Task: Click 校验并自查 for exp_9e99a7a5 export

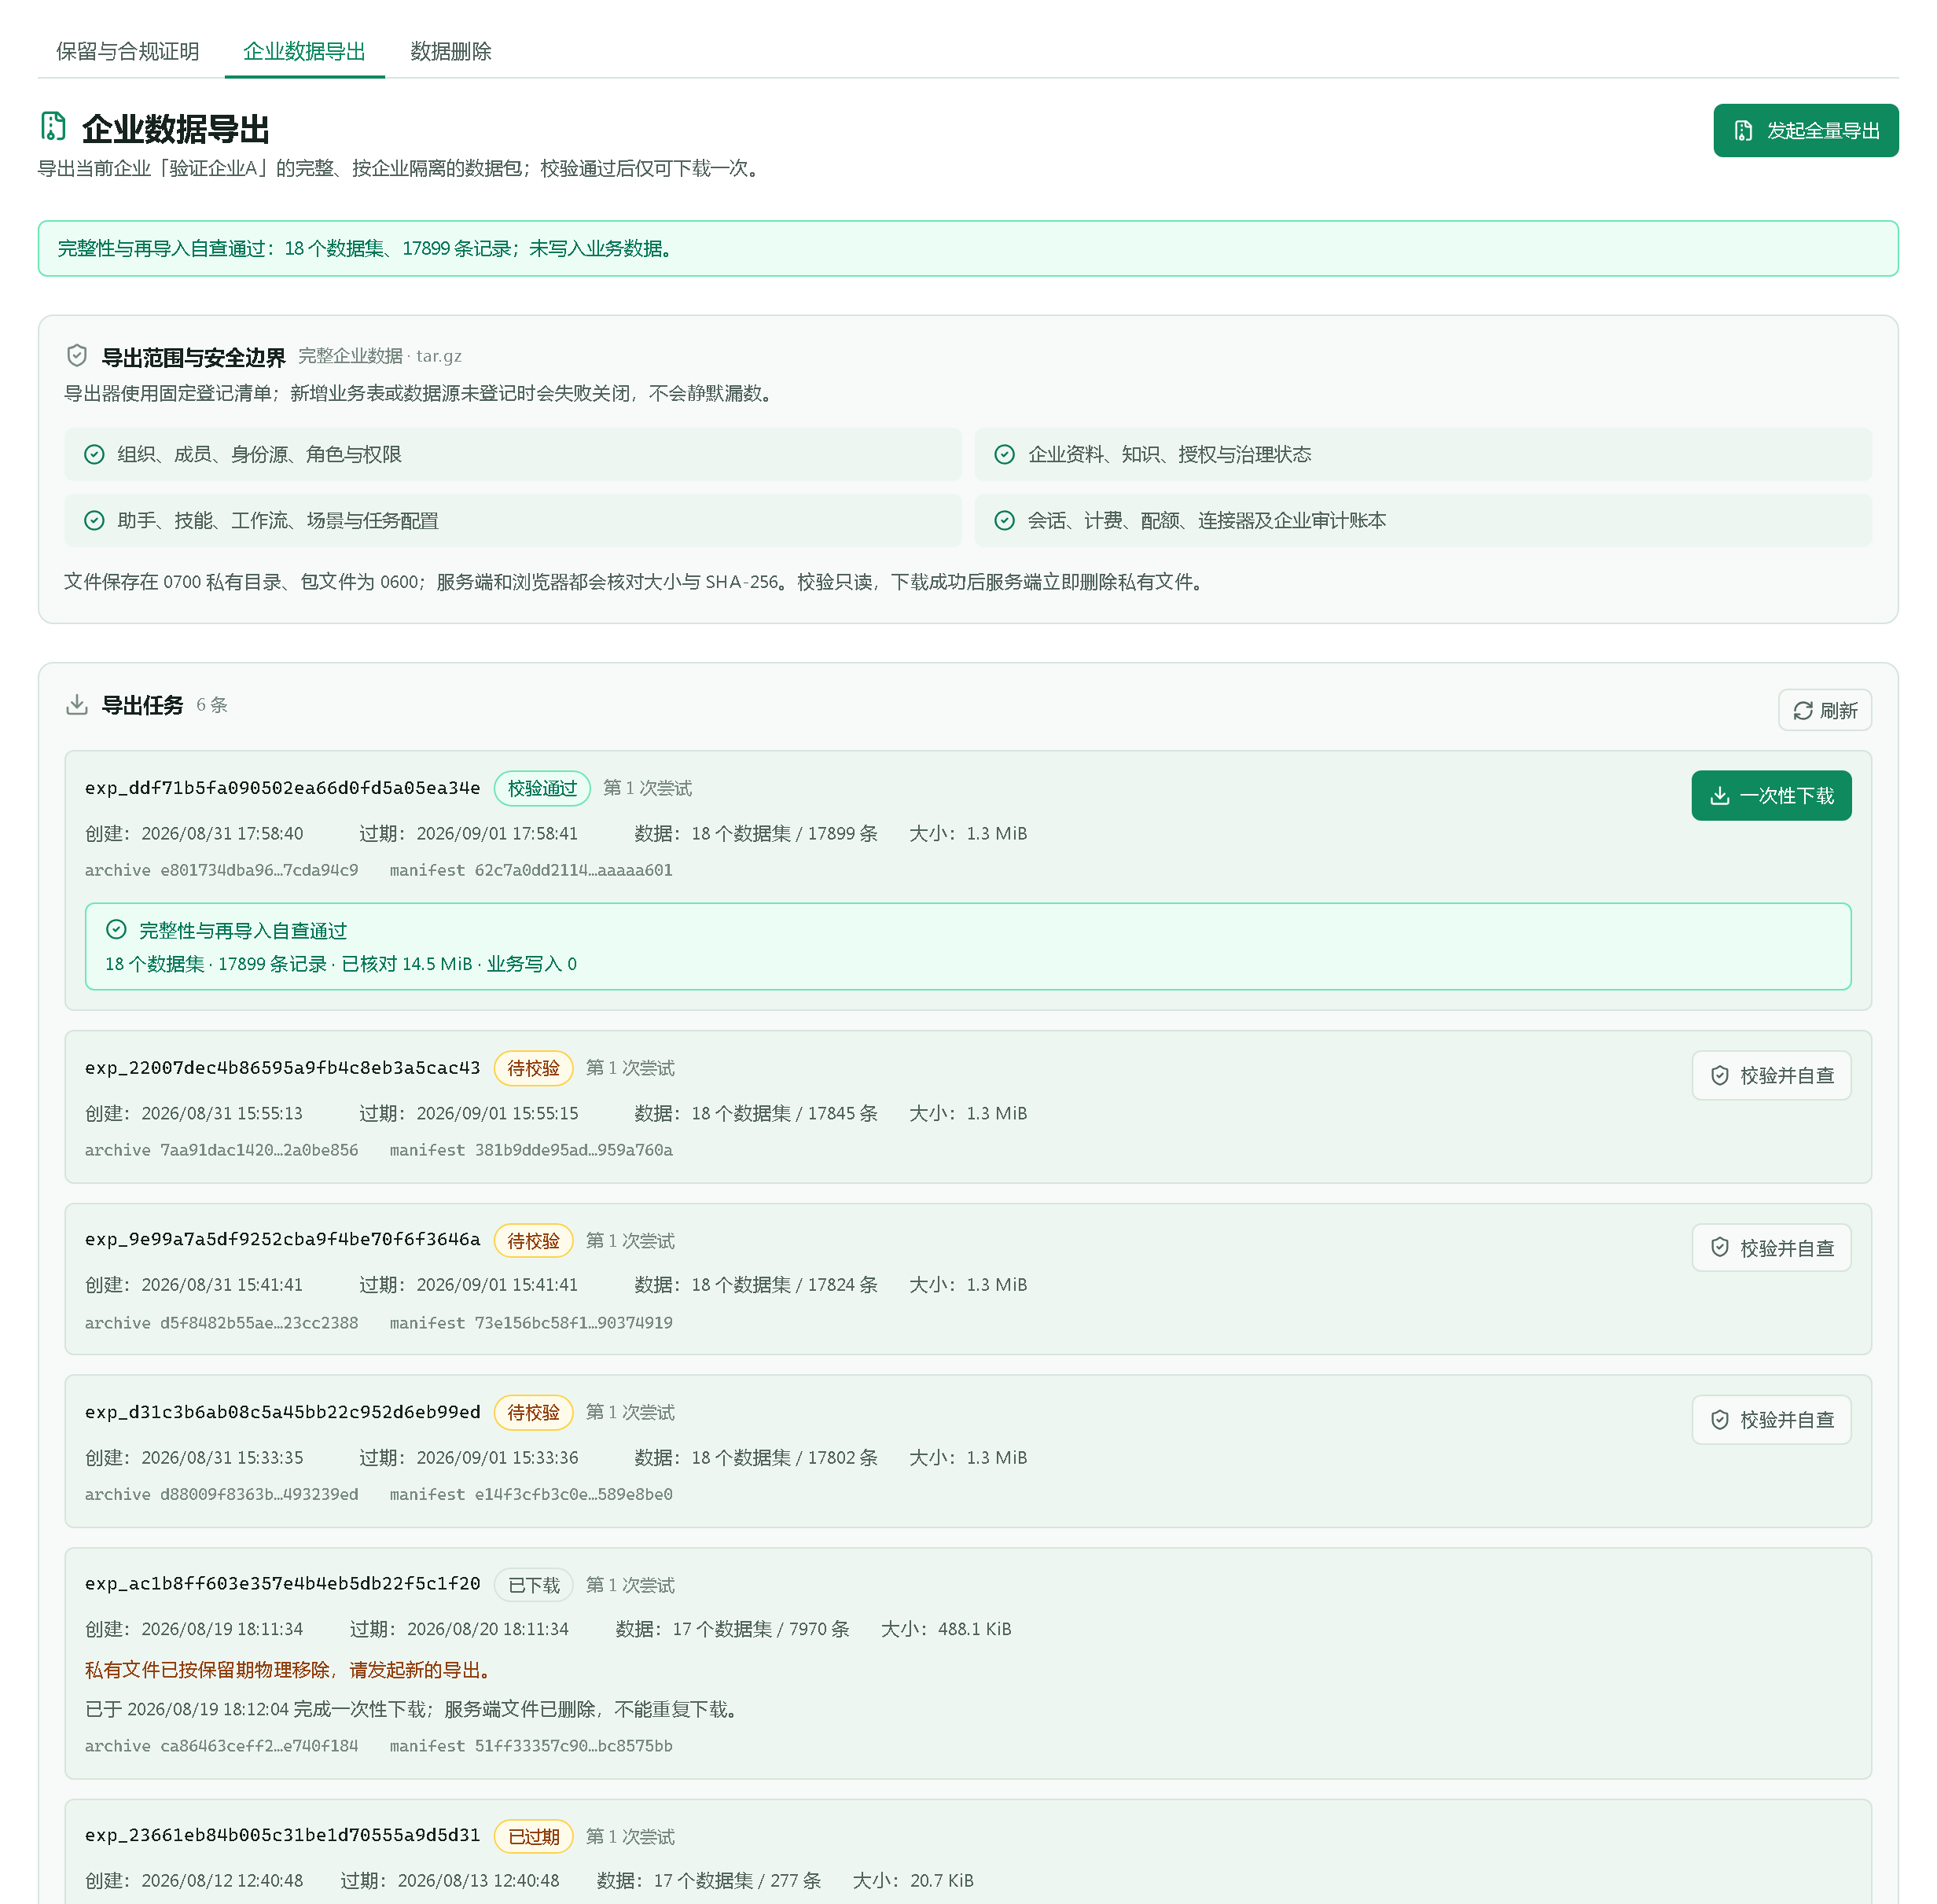Action: coord(1771,1248)
